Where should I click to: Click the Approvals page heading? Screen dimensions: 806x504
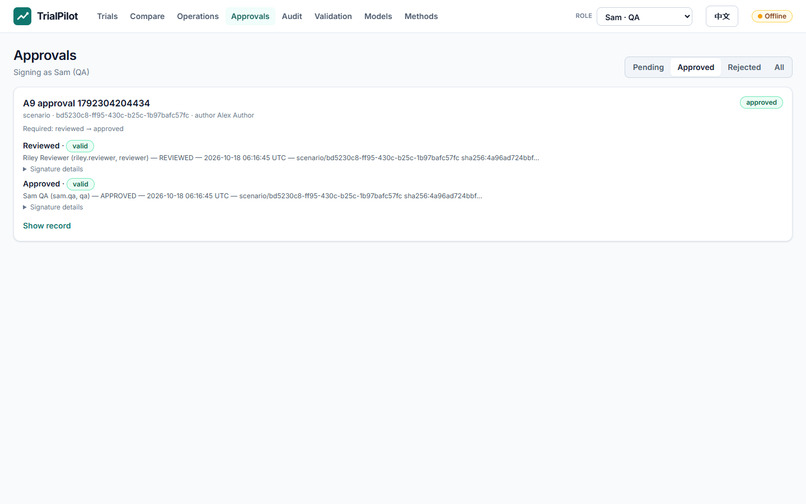point(45,55)
